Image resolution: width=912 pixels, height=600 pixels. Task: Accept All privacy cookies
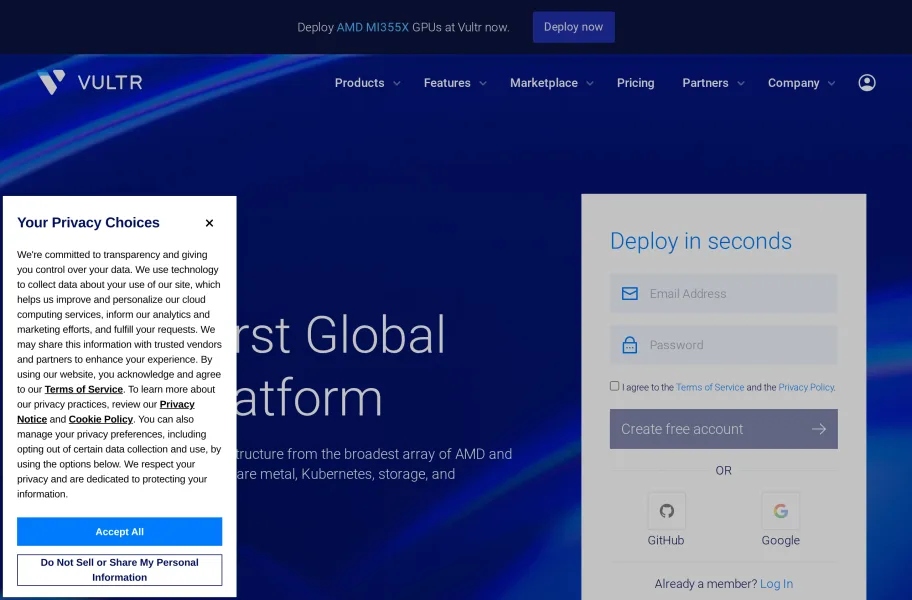(x=119, y=531)
